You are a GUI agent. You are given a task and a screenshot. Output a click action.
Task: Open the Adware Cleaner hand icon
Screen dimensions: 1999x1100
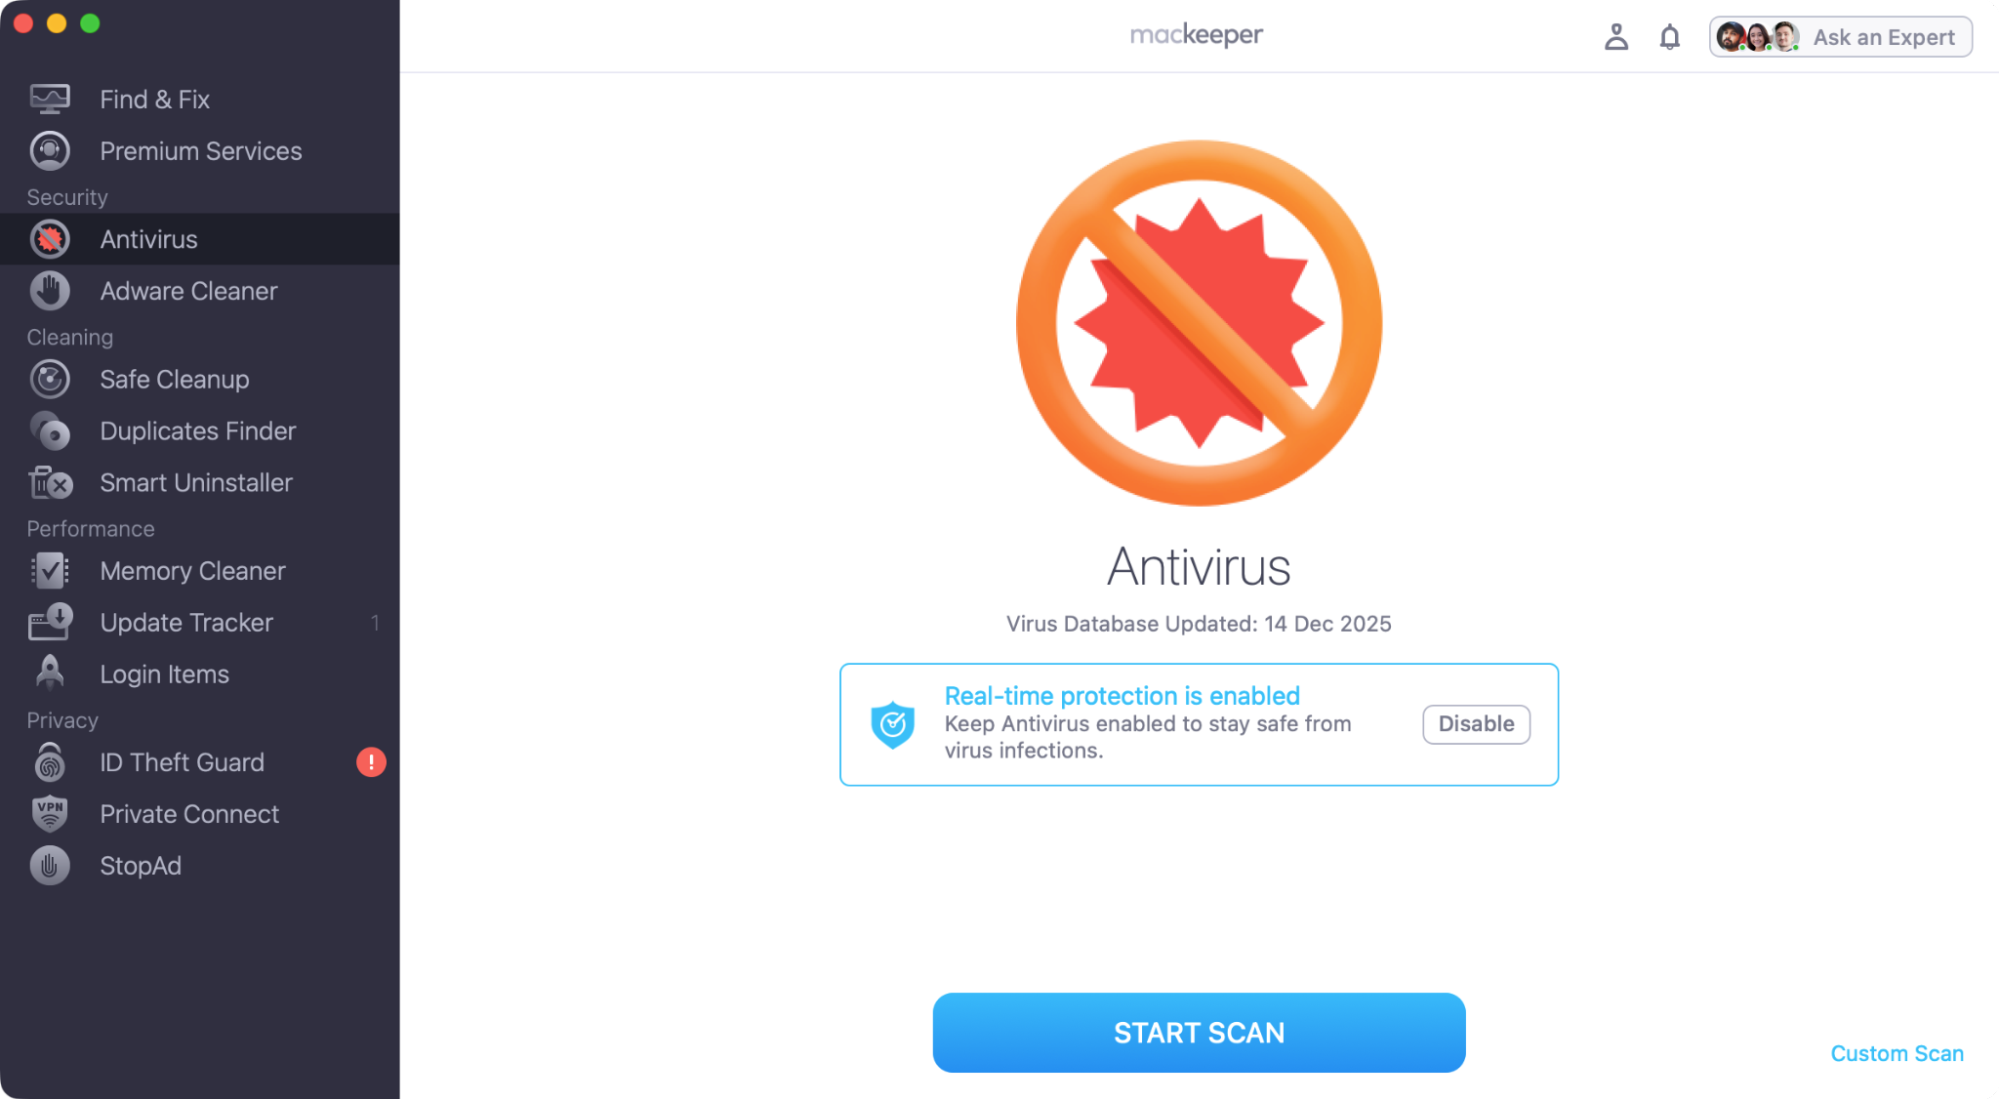point(48,290)
